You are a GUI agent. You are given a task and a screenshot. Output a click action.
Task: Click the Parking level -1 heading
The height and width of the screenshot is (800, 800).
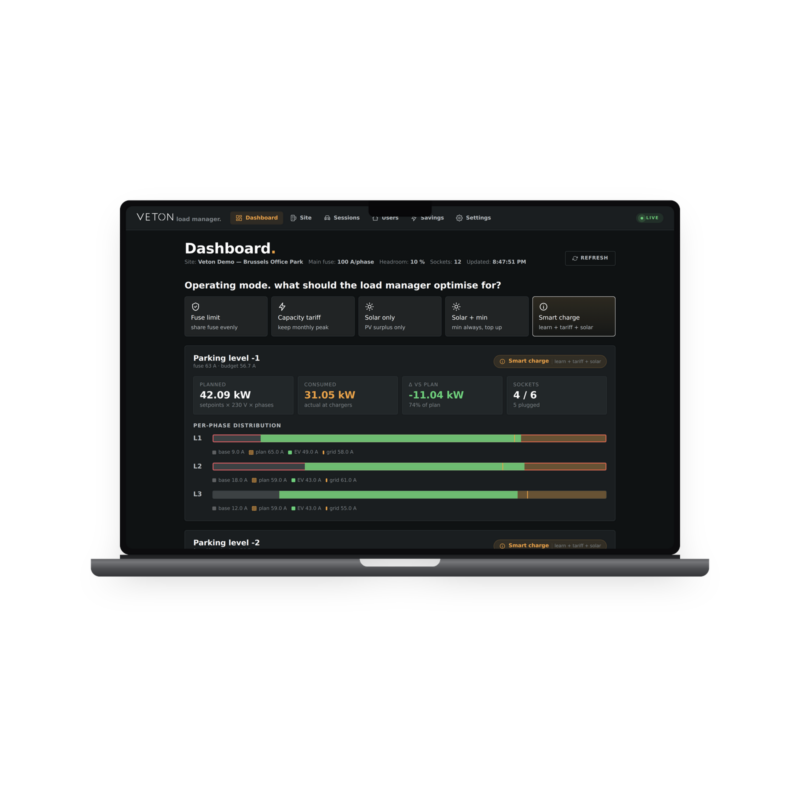tap(227, 358)
